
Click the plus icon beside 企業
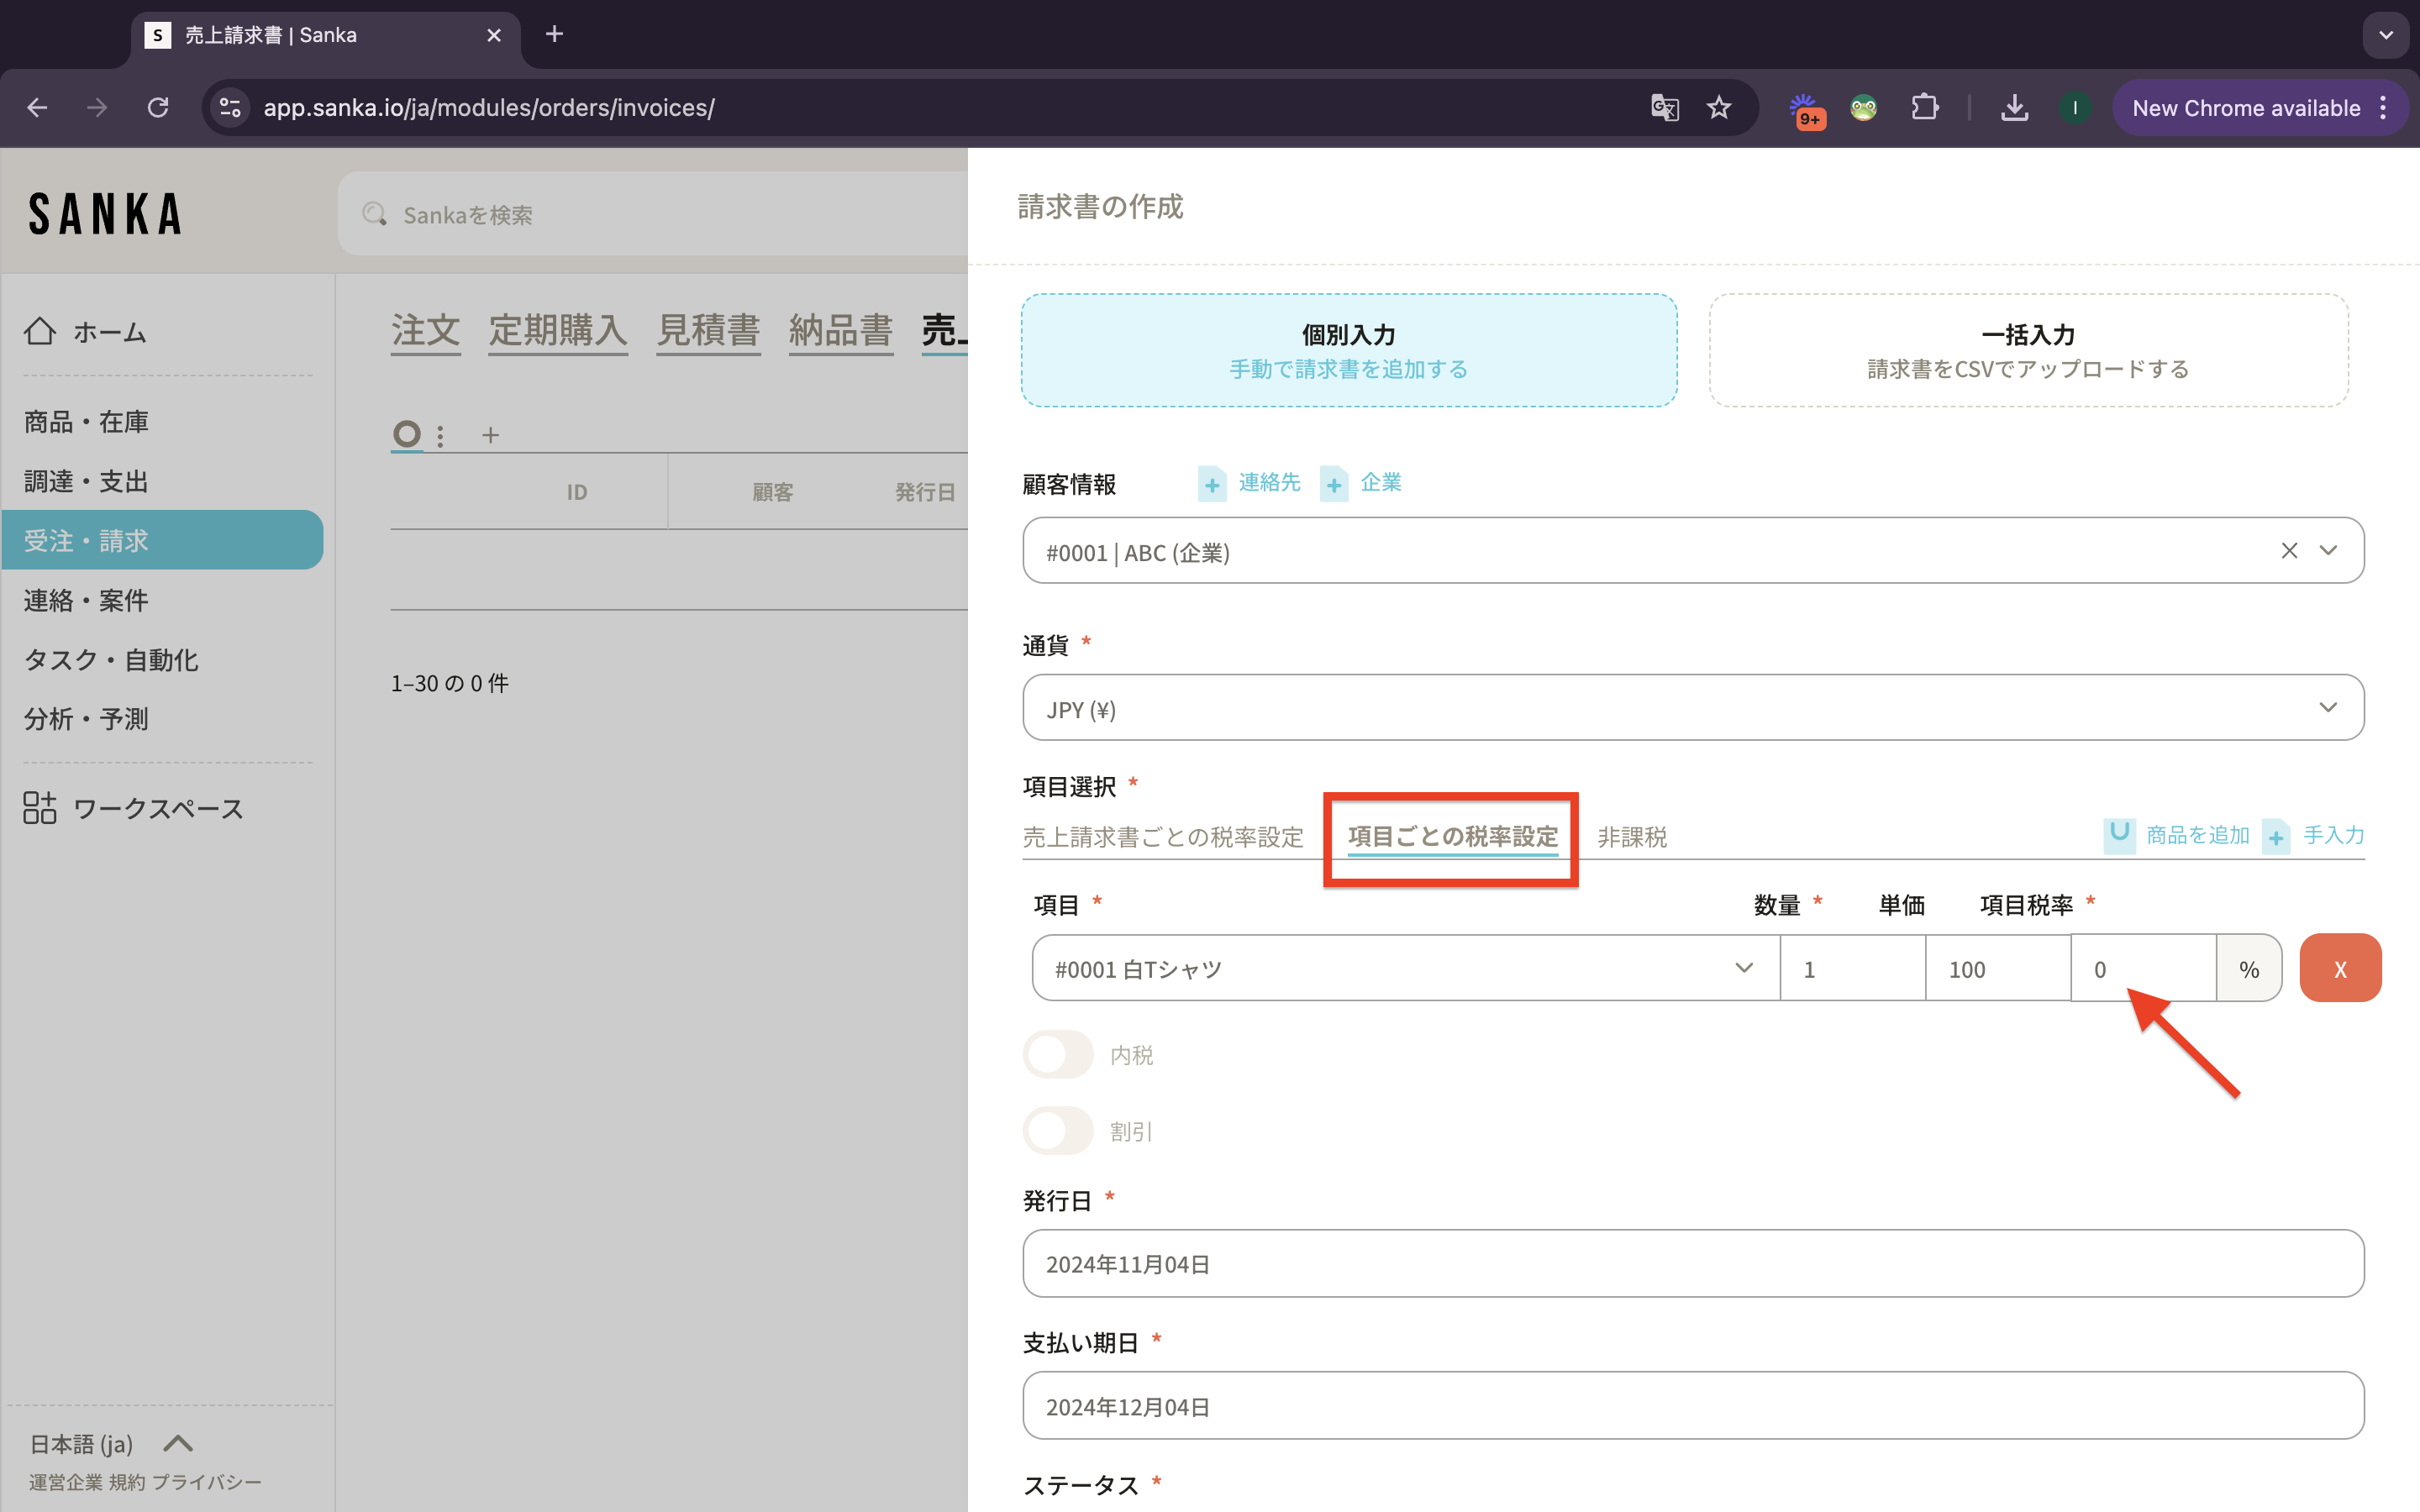(x=1334, y=484)
